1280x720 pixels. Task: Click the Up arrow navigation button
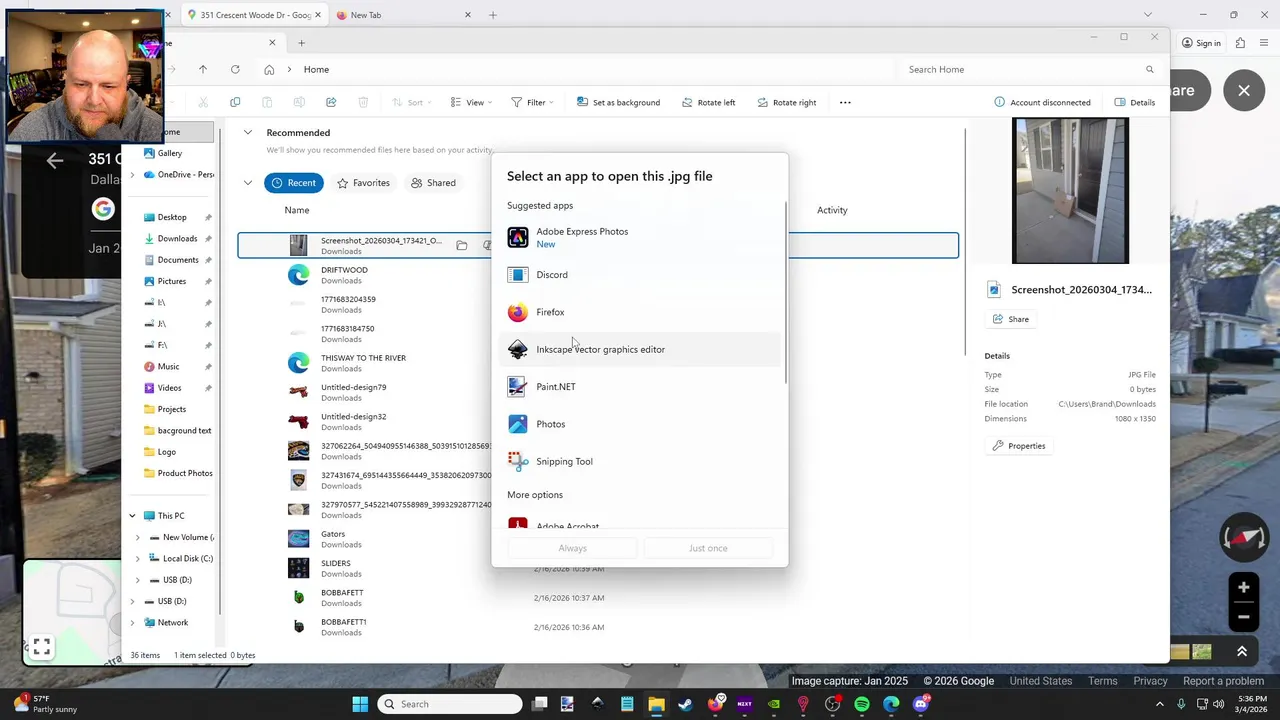203,69
